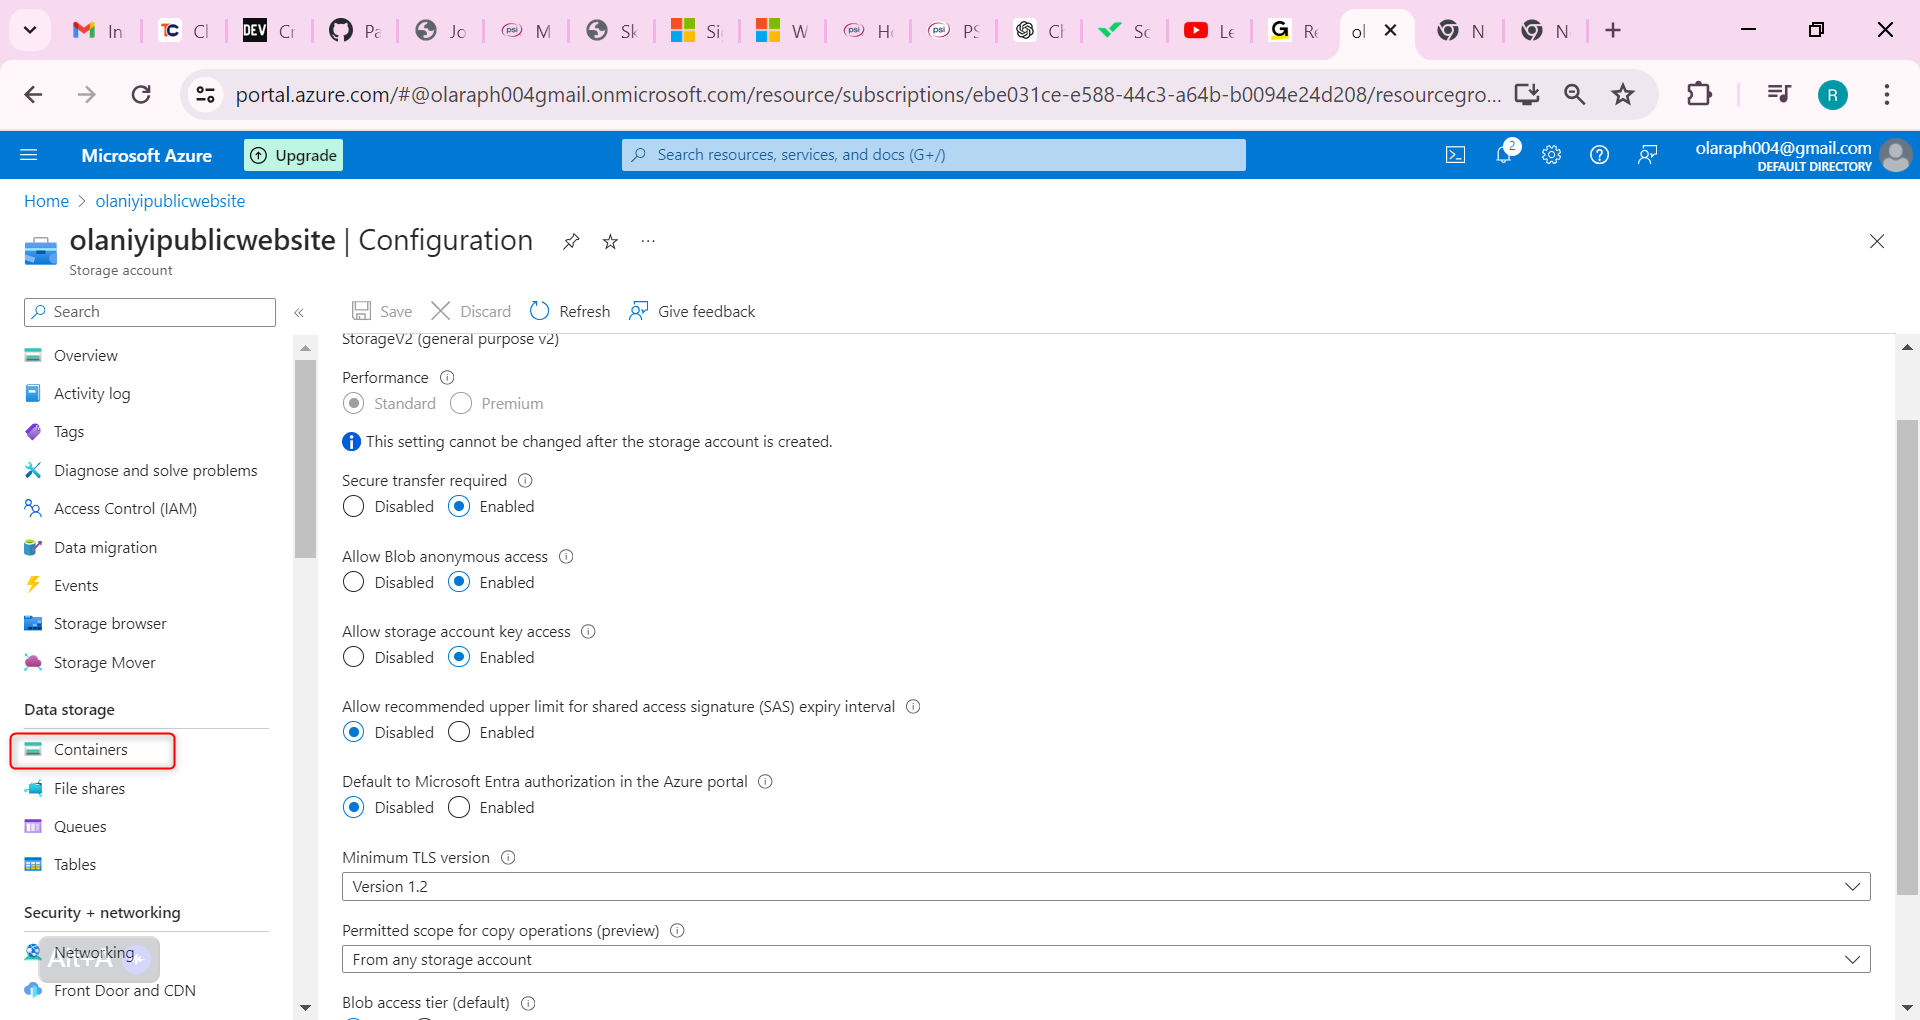Reload the browser page
Screen dimensions: 1920x1020
(x=141, y=94)
